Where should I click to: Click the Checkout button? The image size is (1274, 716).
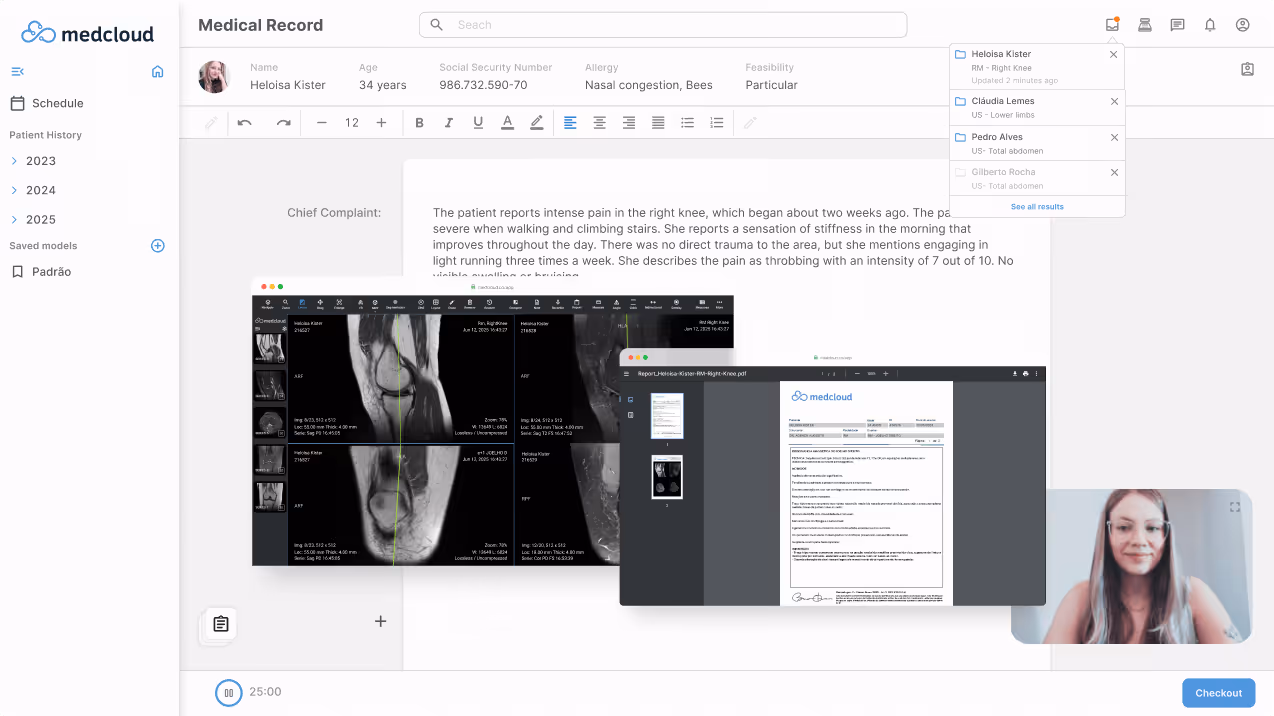tap(1218, 692)
